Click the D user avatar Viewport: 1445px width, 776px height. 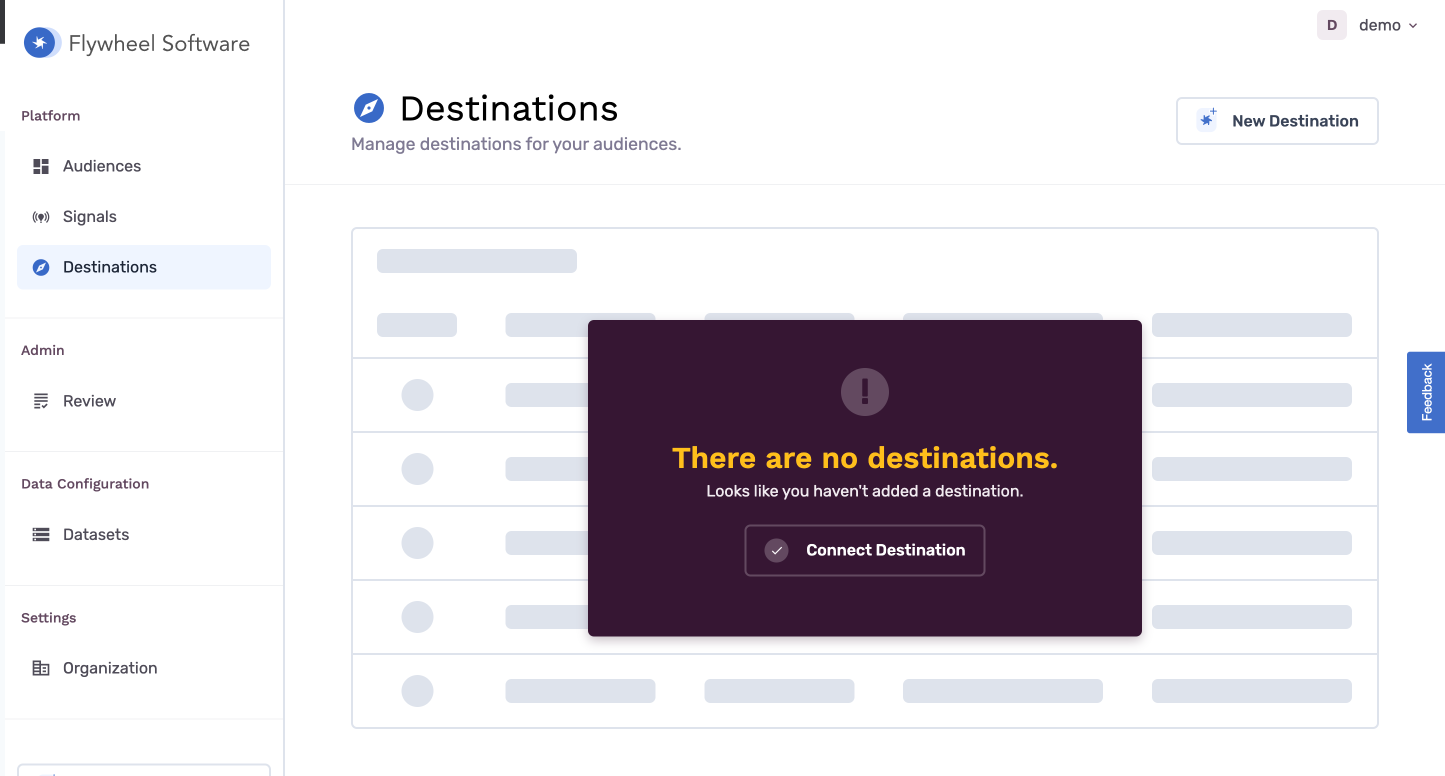pos(1332,25)
